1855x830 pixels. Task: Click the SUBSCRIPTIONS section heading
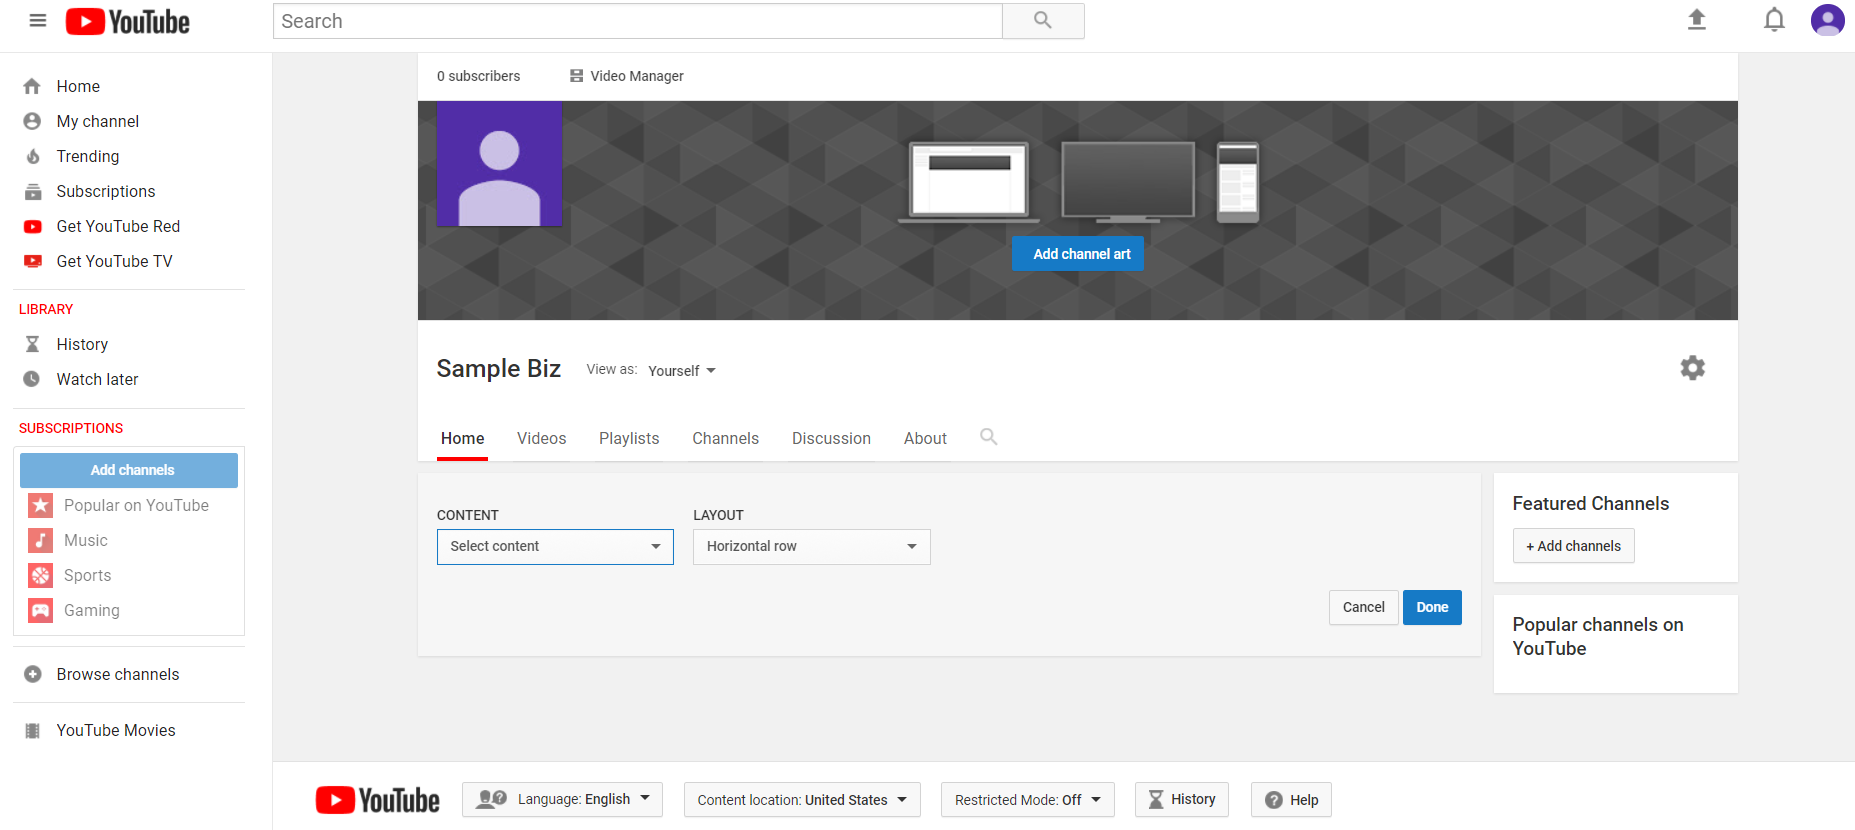(71, 428)
